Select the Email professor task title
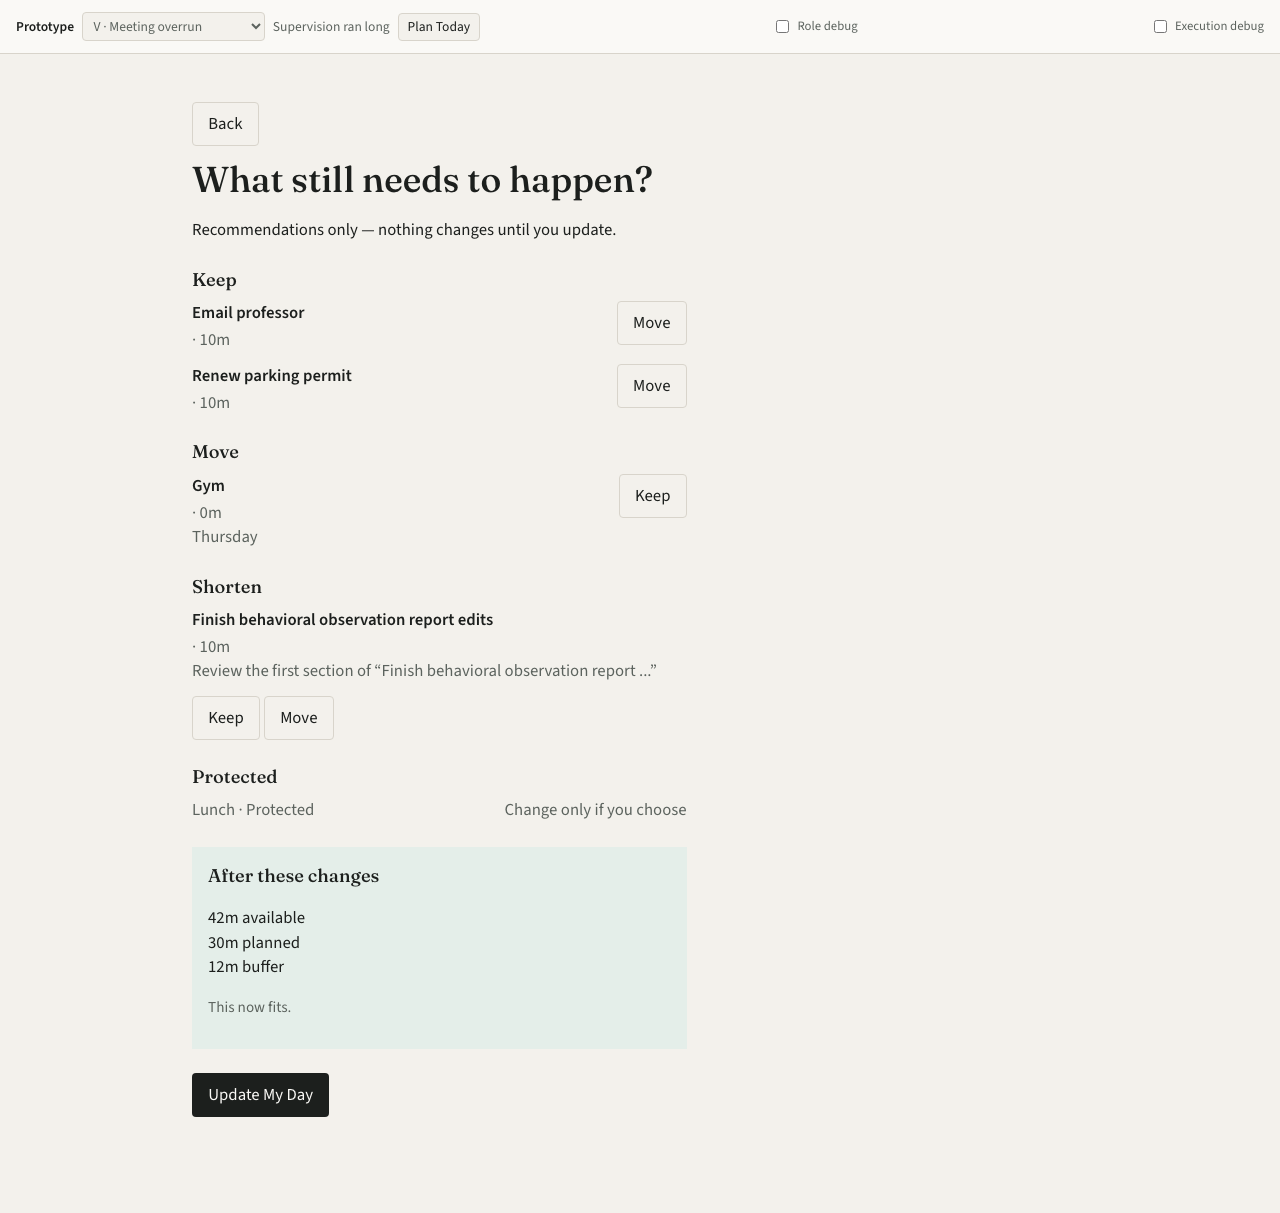This screenshot has width=1280, height=1213. [x=248, y=313]
